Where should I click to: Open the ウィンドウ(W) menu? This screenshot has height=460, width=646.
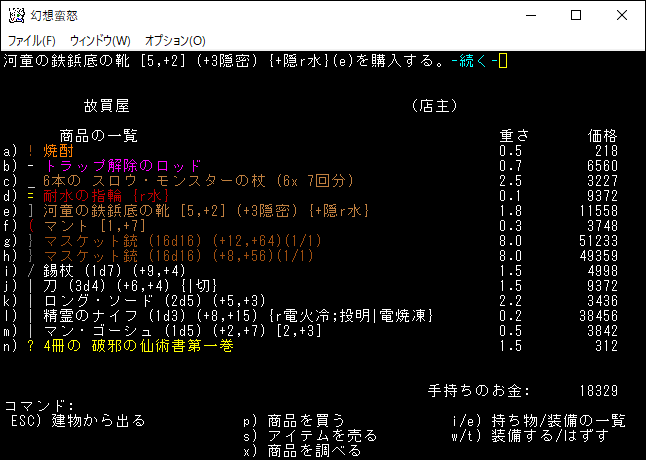point(100,40)
